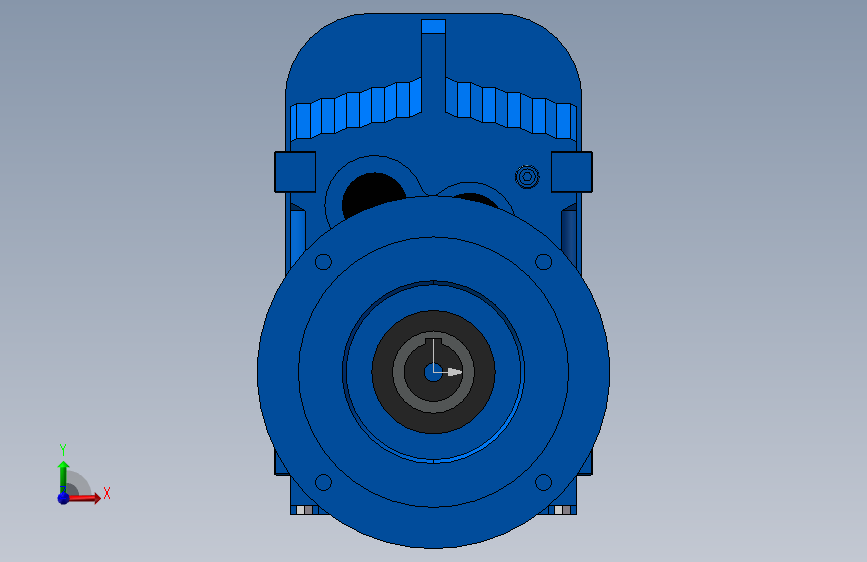Click the red X label of the triad
This screenshot has width=867, height=562.
(x=107, y=493)
